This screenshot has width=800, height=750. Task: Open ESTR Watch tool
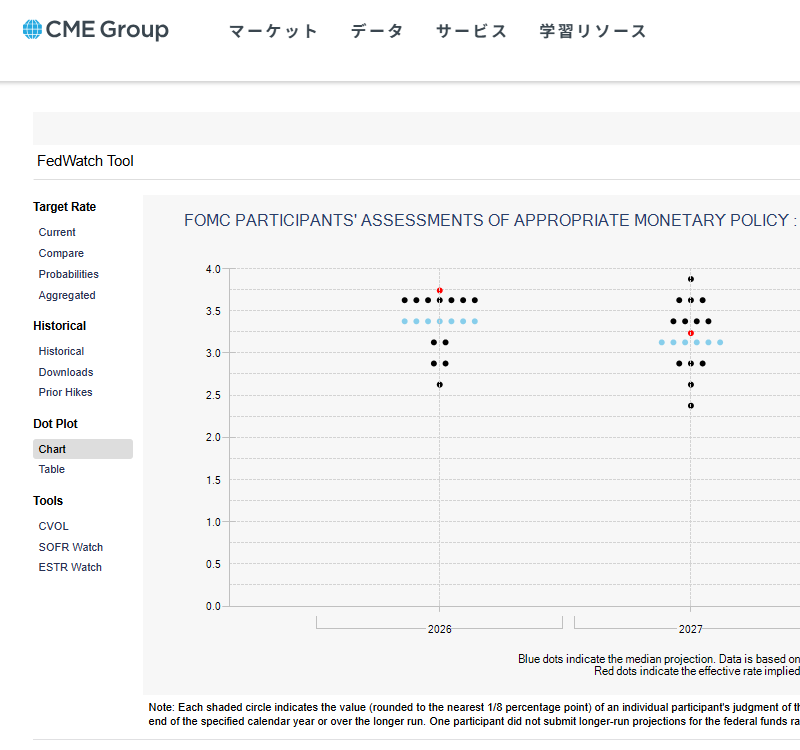70,567
